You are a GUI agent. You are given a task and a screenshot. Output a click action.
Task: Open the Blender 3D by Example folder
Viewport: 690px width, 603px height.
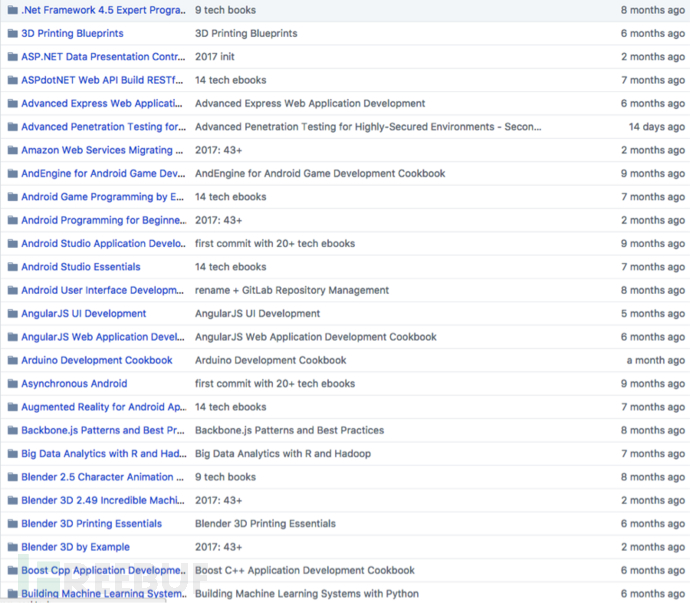click(76, 547)
